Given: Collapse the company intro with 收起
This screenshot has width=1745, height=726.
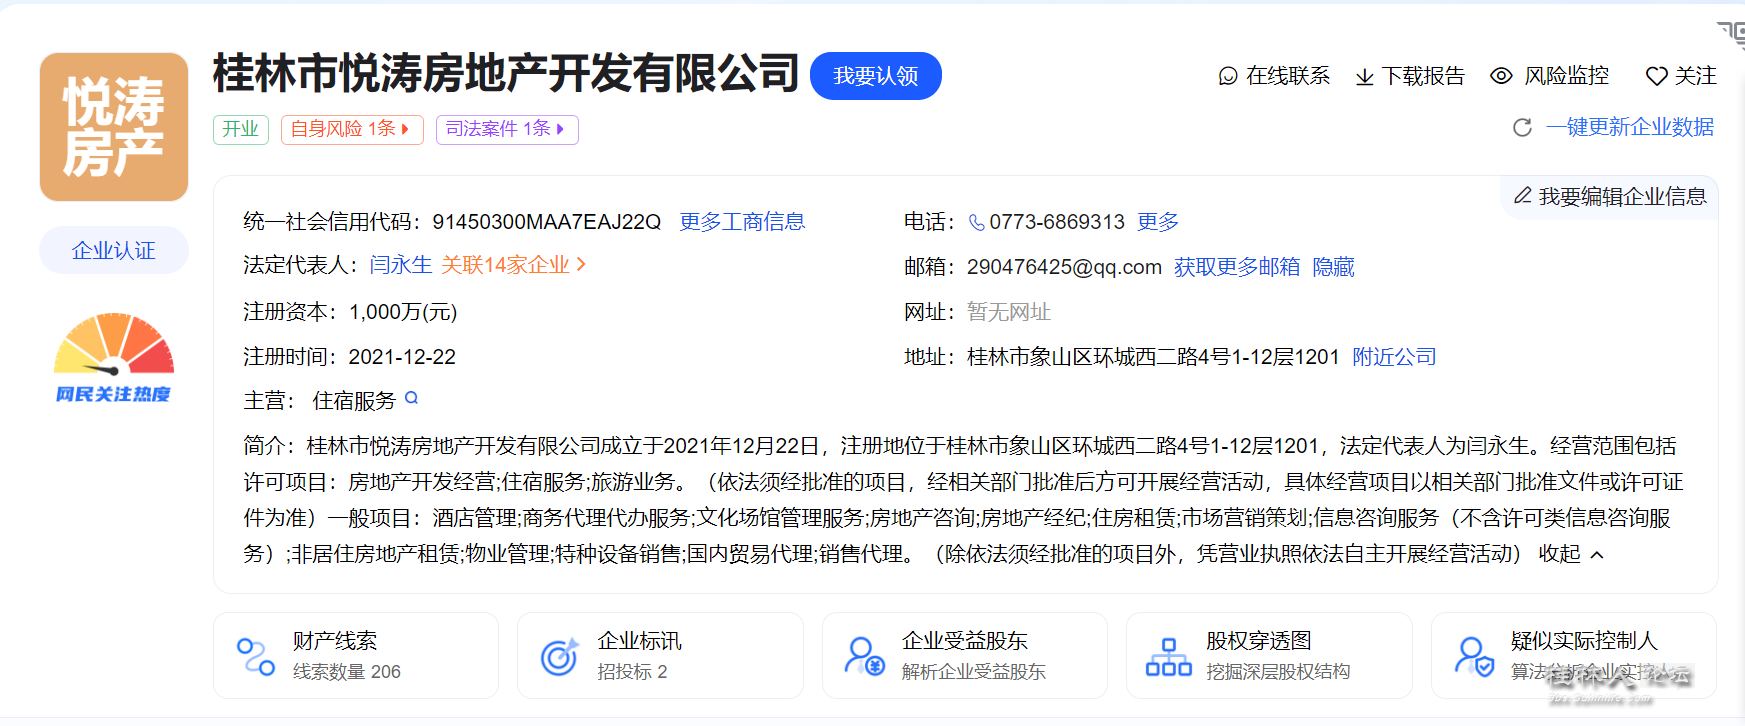Looking at the screenshot, I should 1570,554.
